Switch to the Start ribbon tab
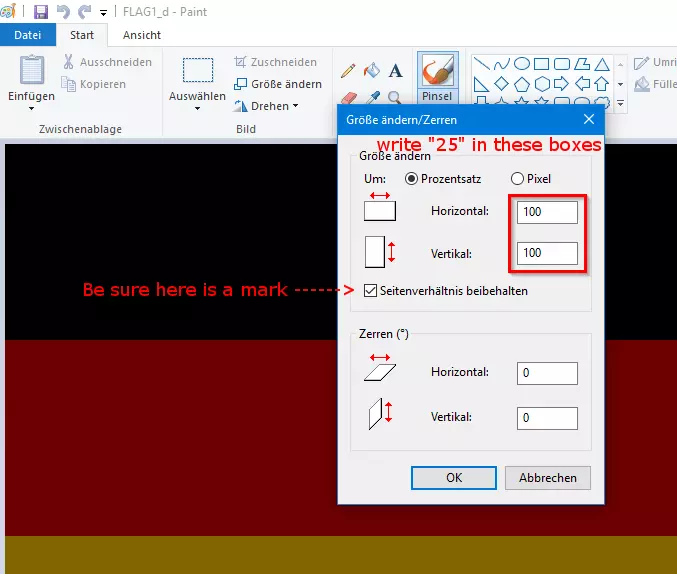Screen dimensions: 677x574 tap(82, 35)
